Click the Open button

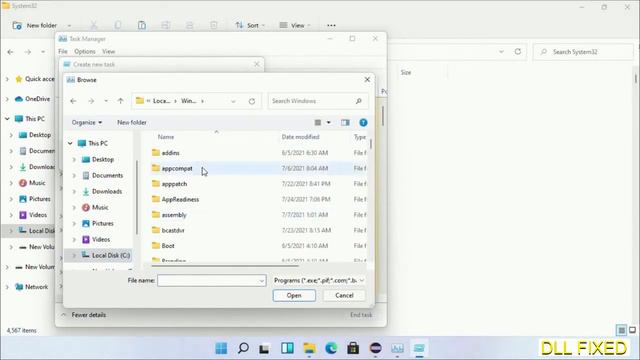click(x=294, y=296)
